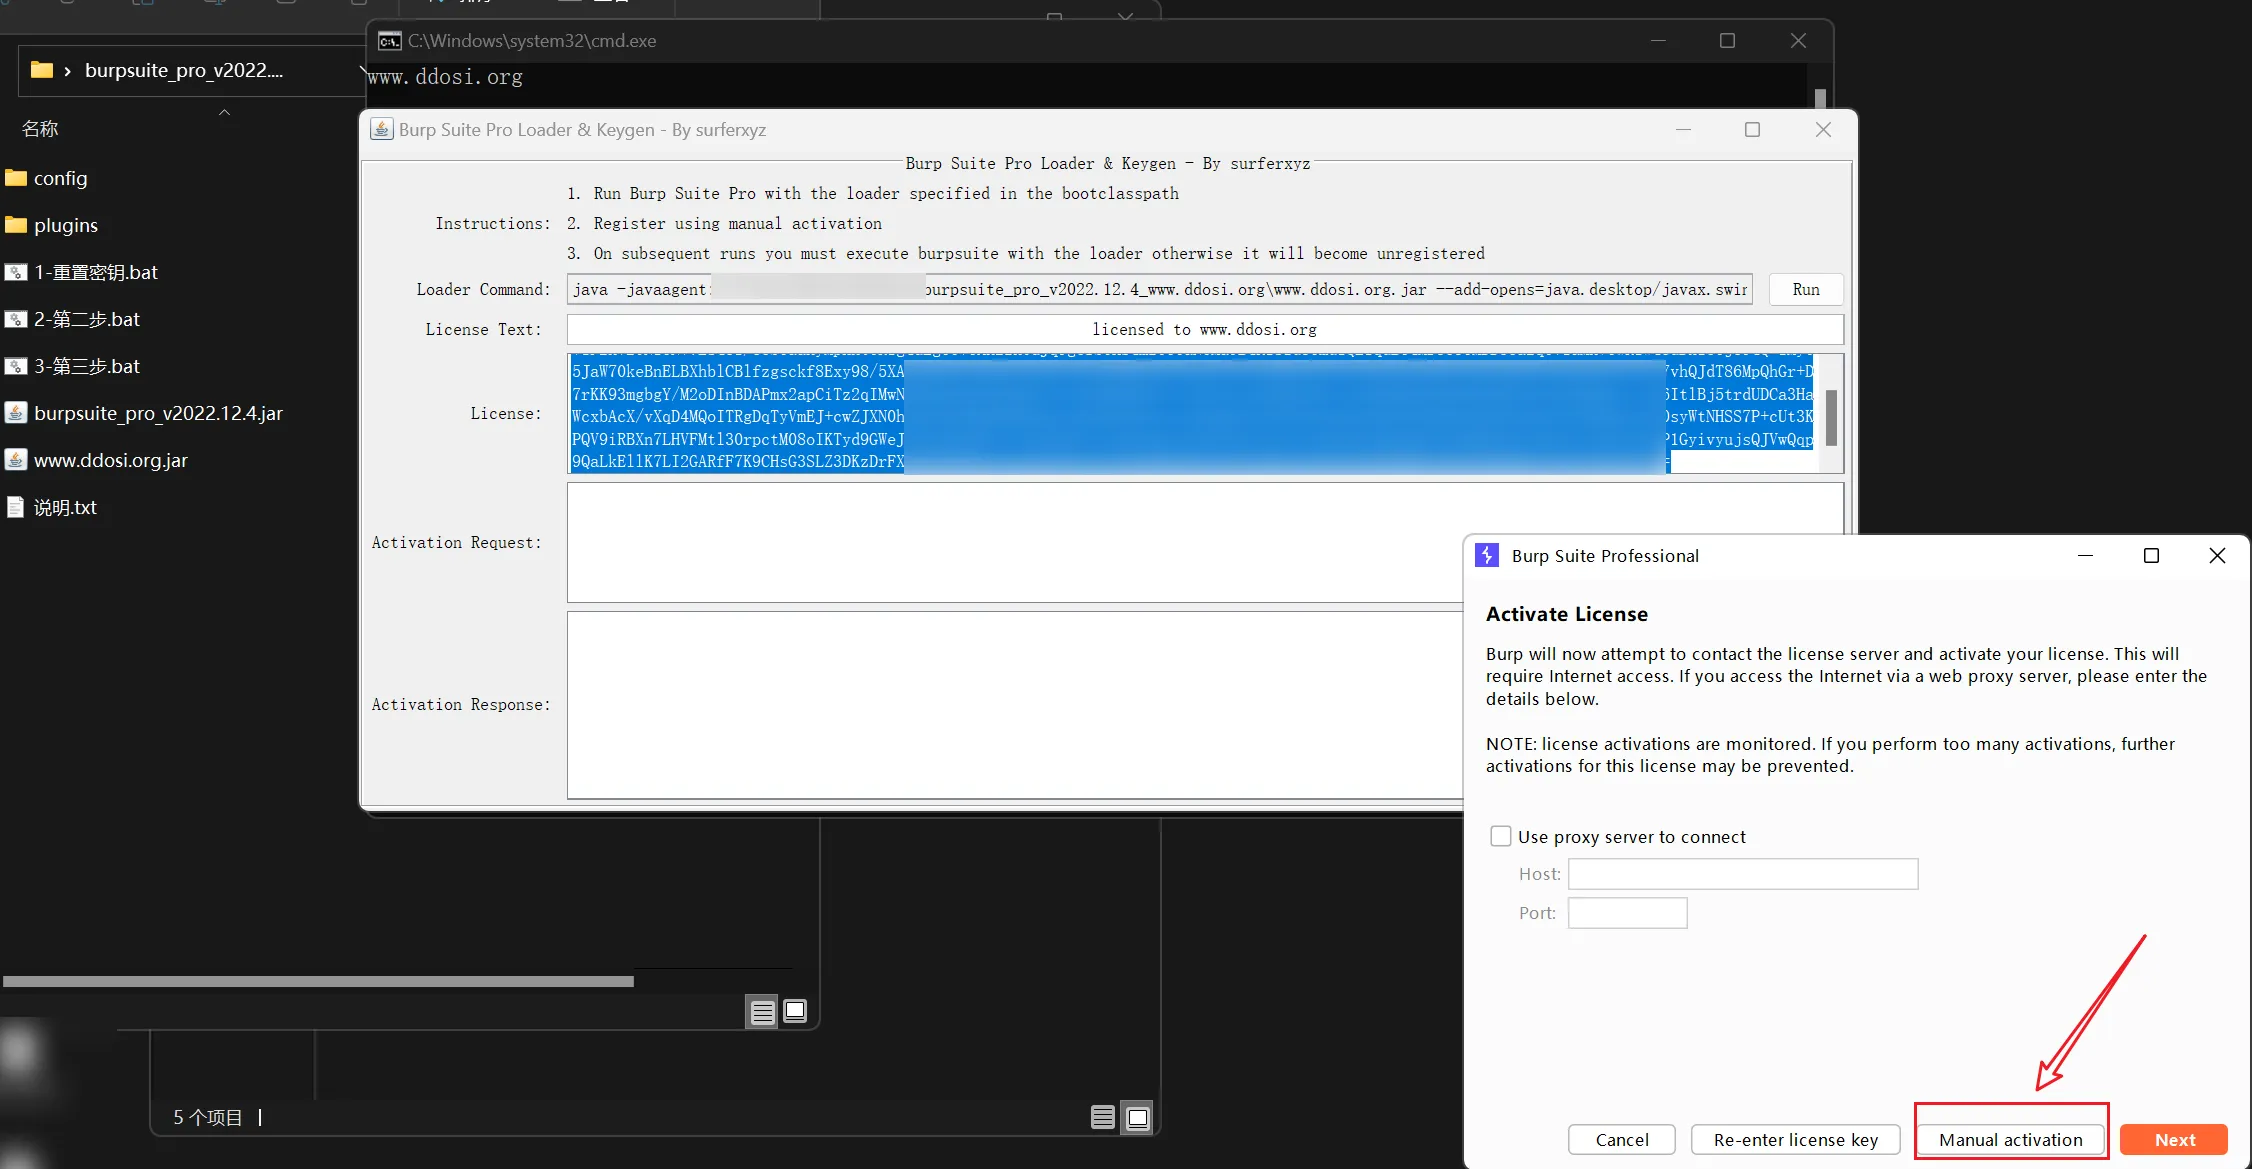Viewport: 2252px width, 1169px height.
Task: Expand the Explorer address bar history dropdown
Action: coord(361,70)
